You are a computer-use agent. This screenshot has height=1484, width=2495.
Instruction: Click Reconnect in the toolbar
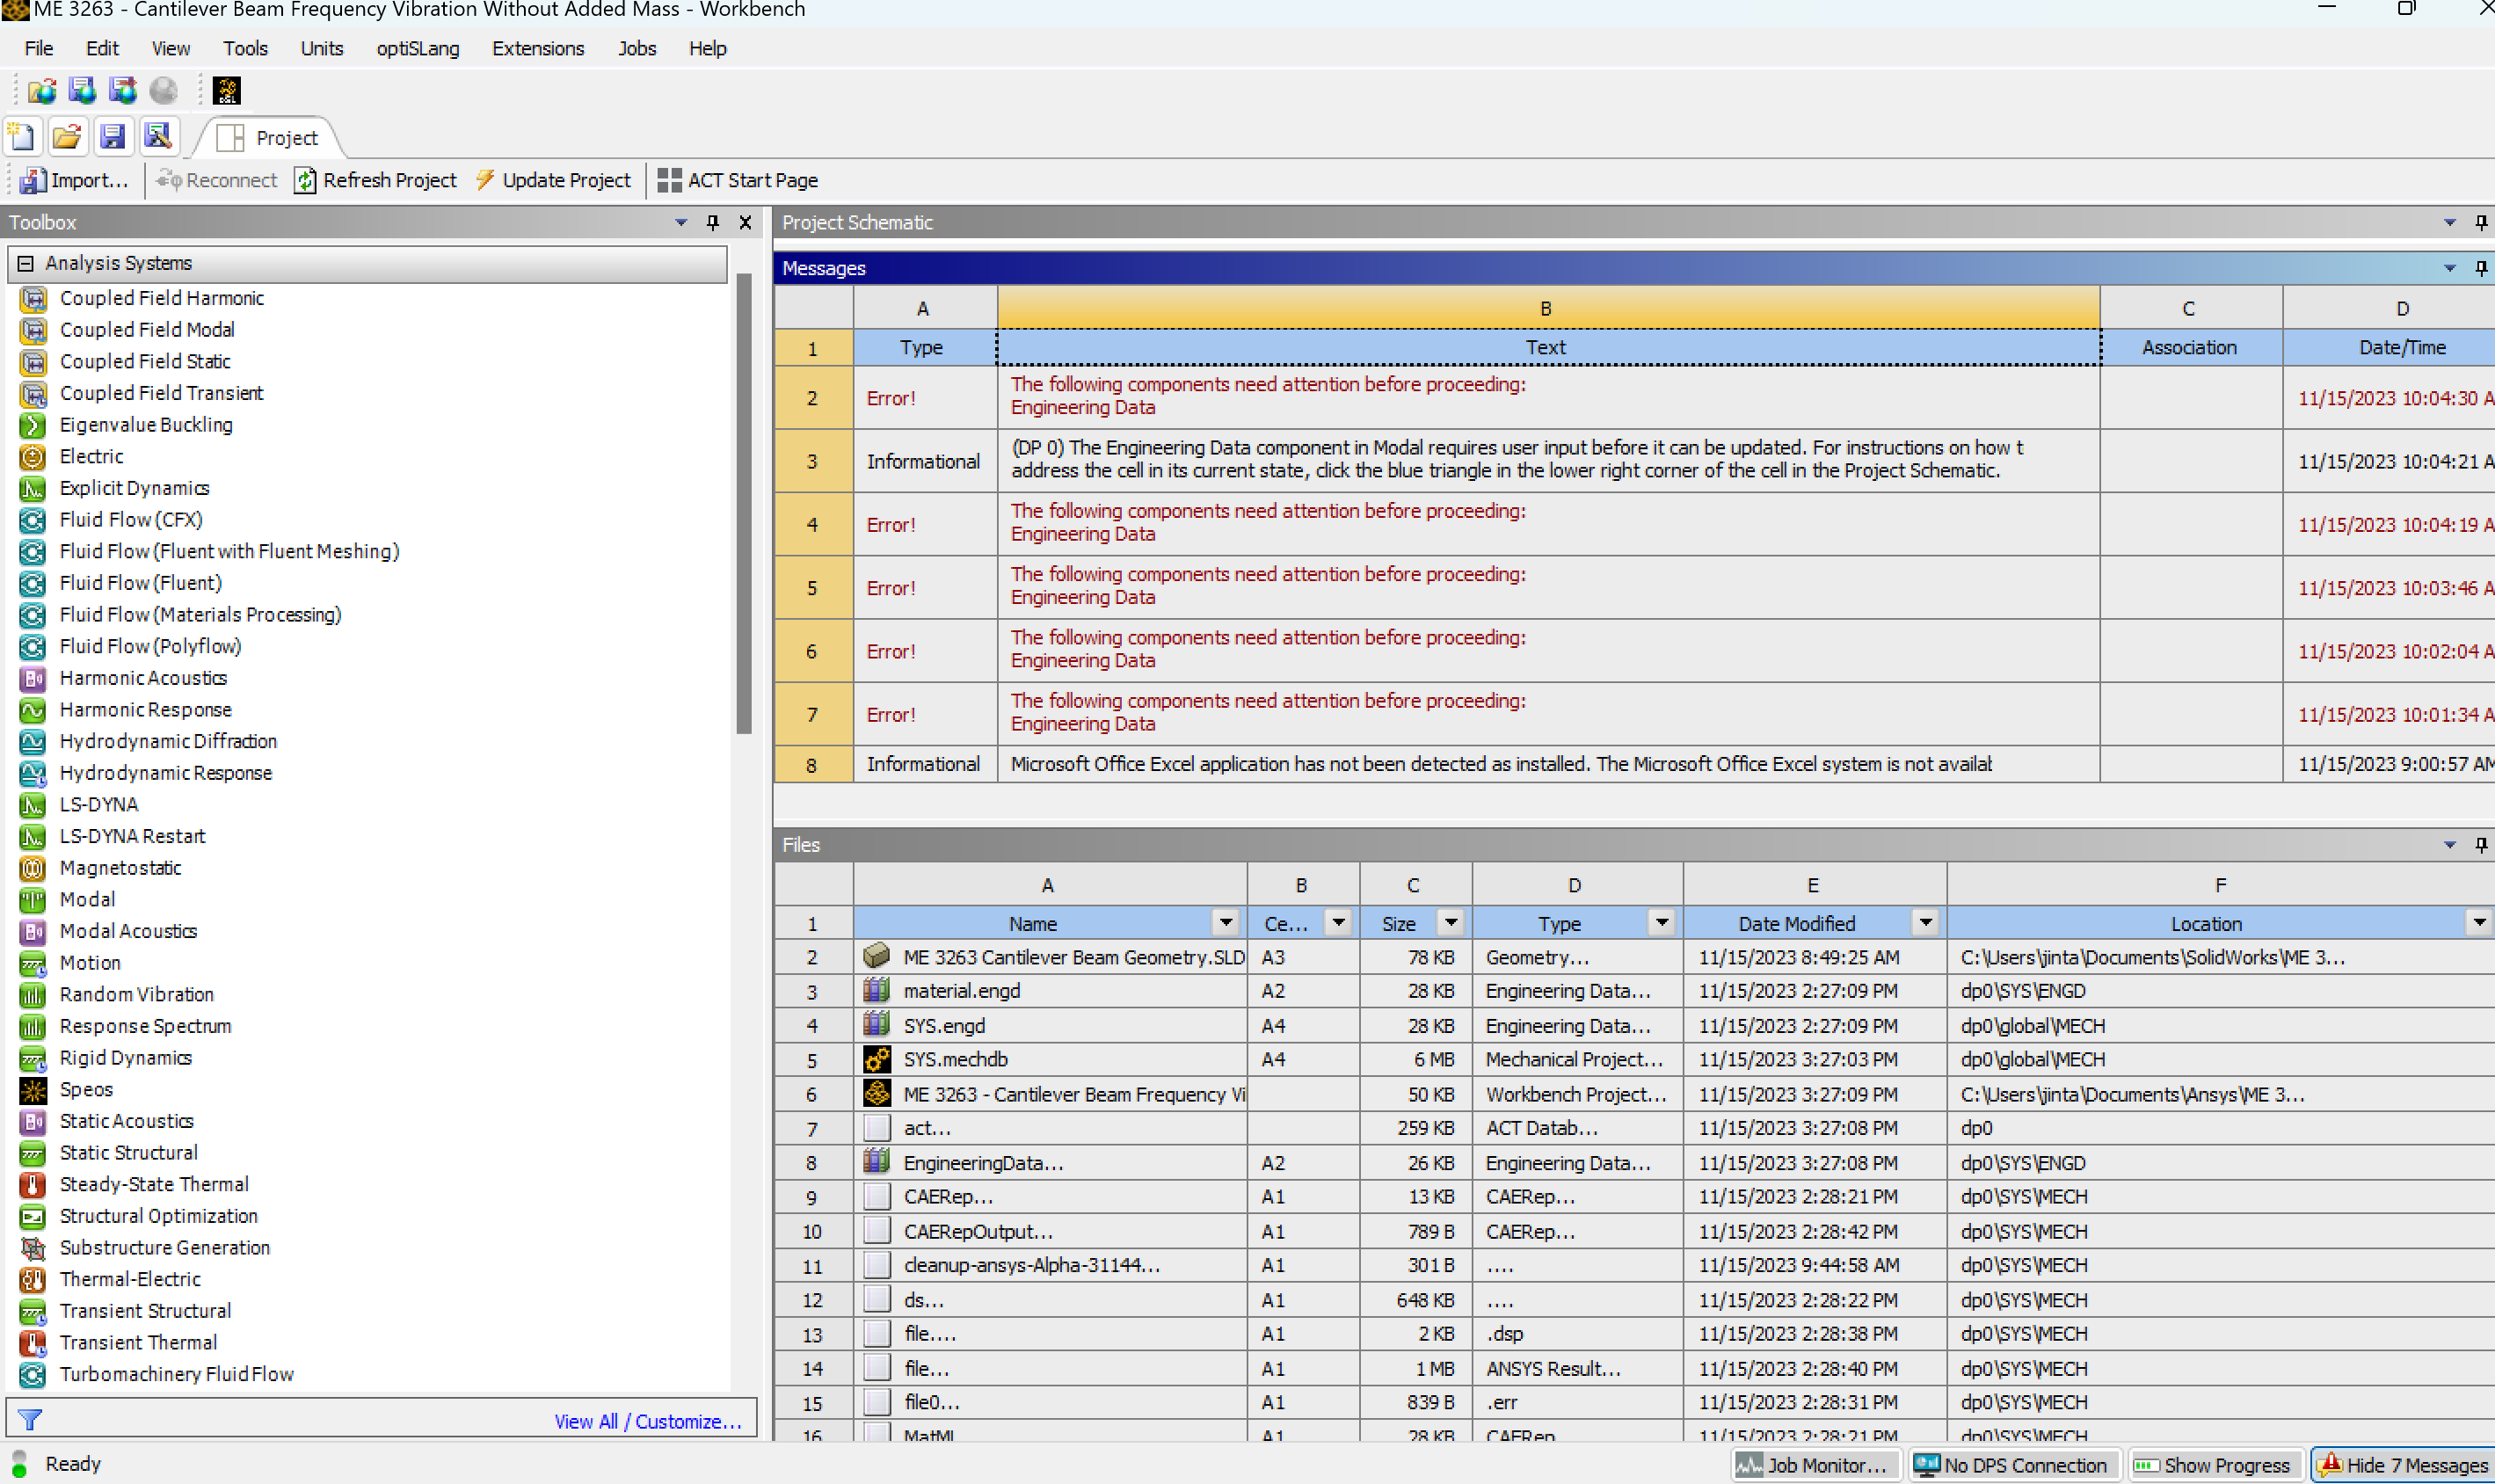pyautogui.click(x=217, y=180)
